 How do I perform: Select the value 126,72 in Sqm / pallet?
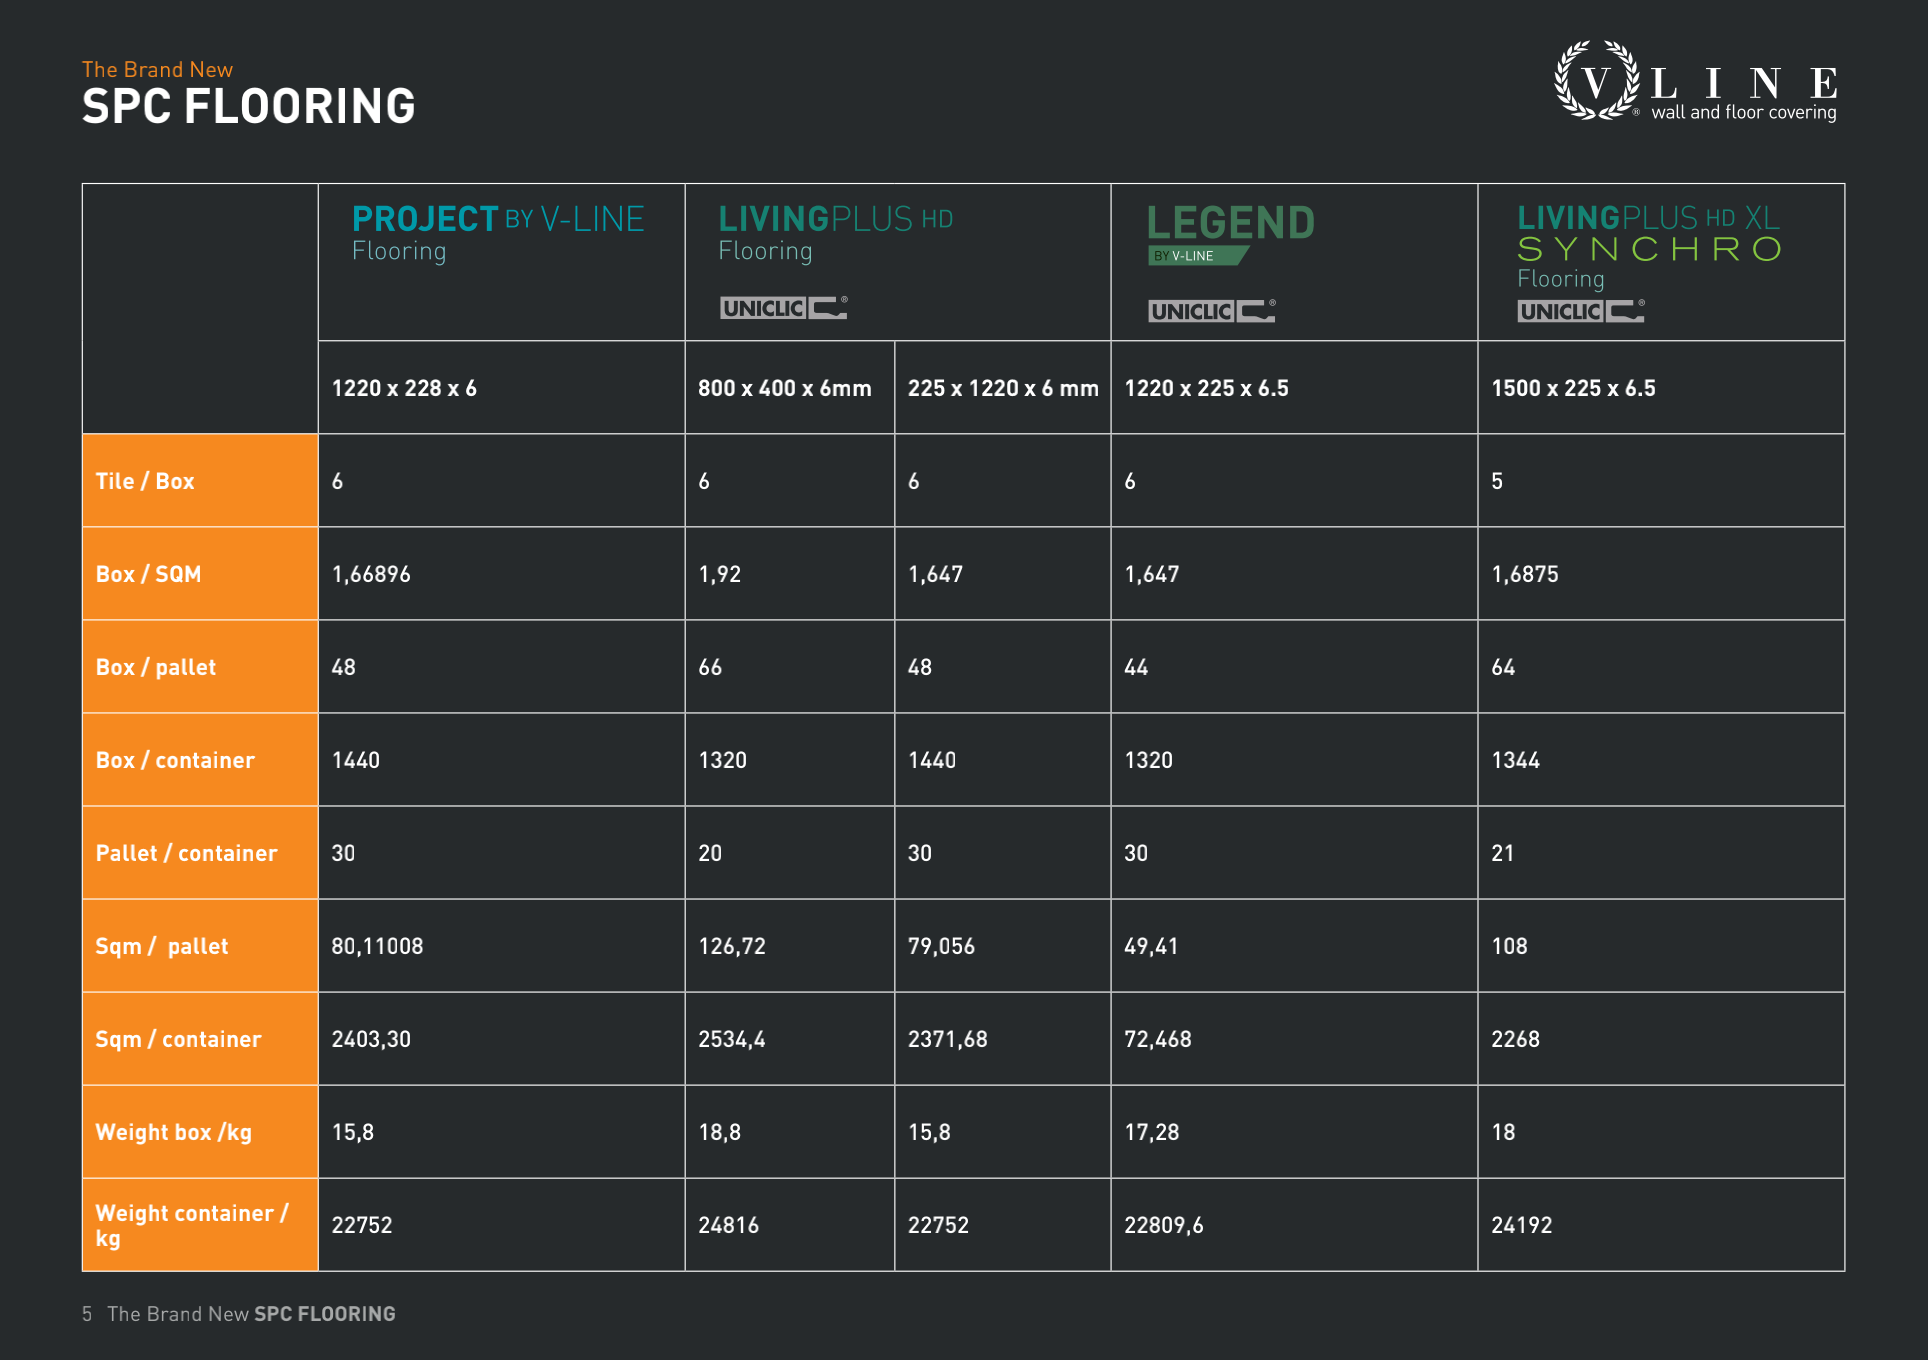click(x=732, y=946)
